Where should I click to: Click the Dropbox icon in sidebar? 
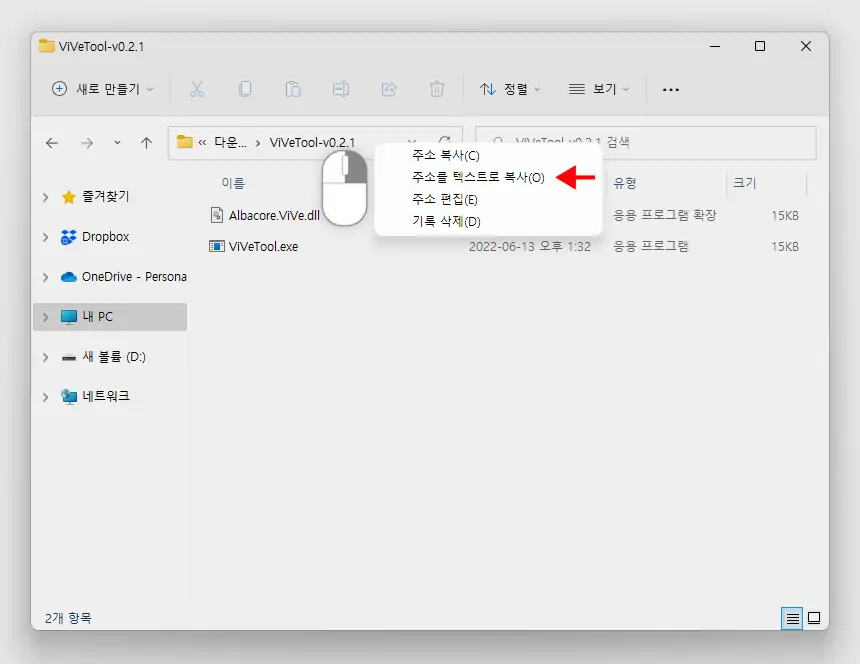(x=69, y=237)
